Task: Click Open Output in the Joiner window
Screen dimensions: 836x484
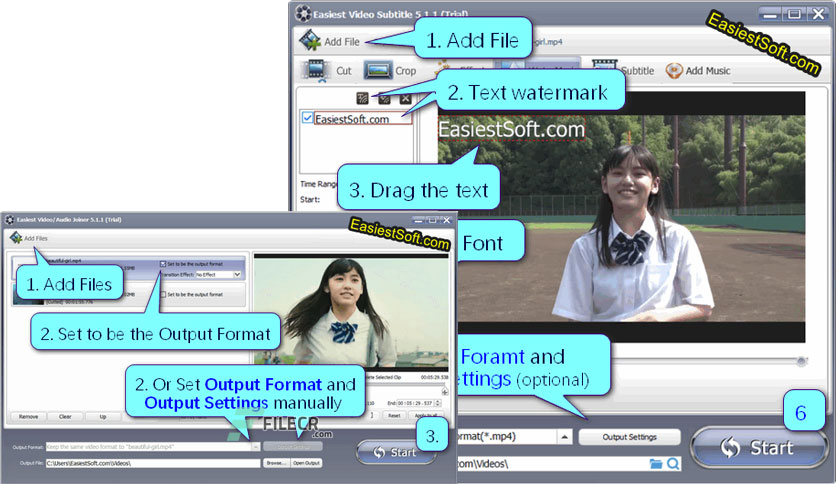Action: [x=307, y=463]
